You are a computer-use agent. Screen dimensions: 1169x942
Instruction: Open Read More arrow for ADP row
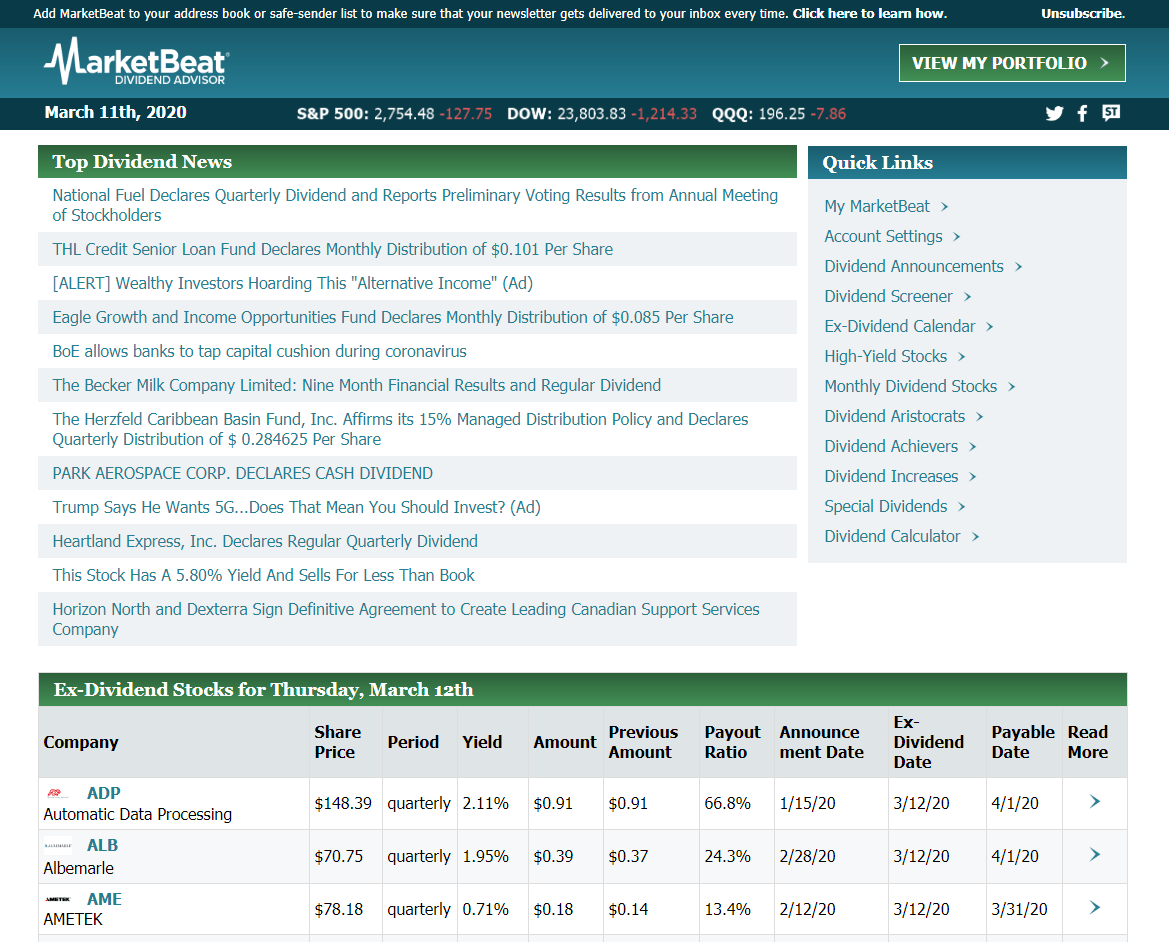click(x=1094, y=802)
